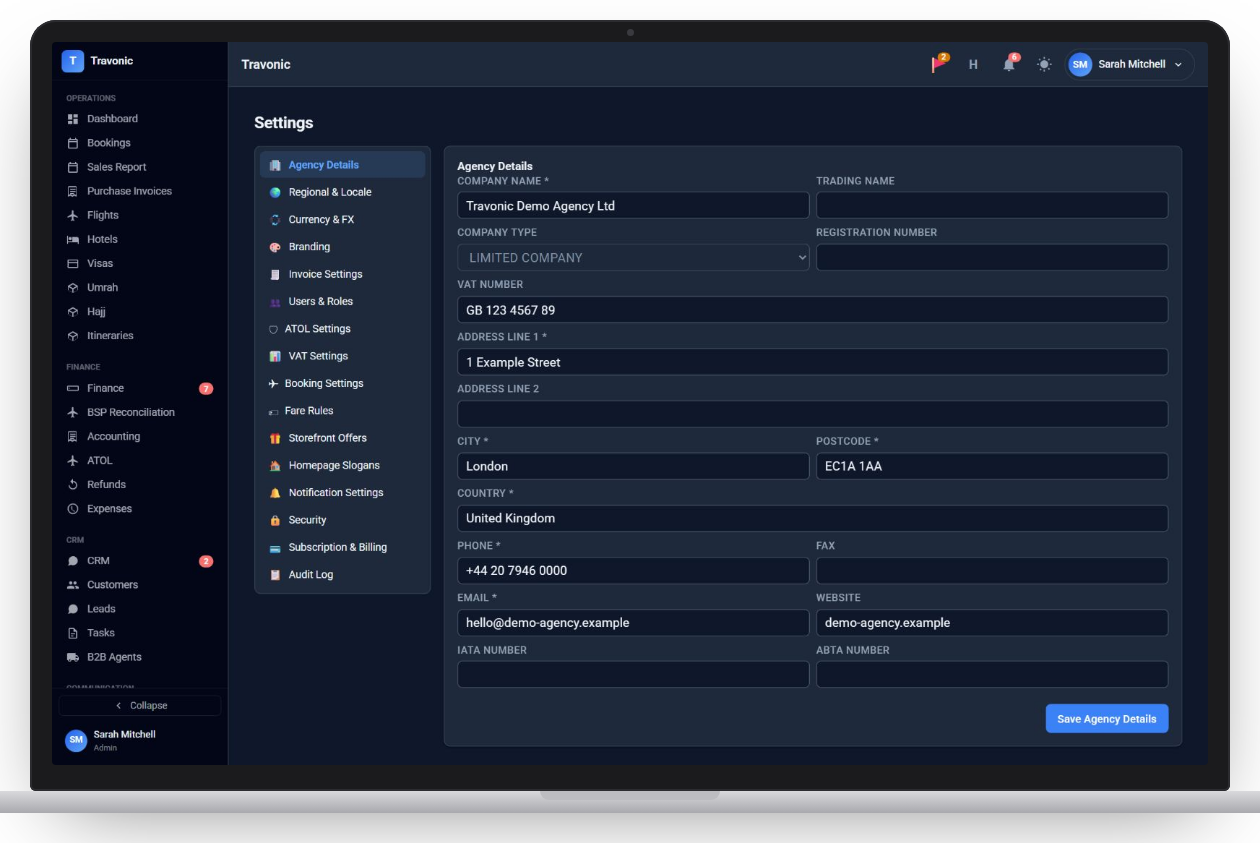Click the Flights airplane icon
Image resolution: width=1260 pixels, height=843 pixels.
(x=73, y=215)
